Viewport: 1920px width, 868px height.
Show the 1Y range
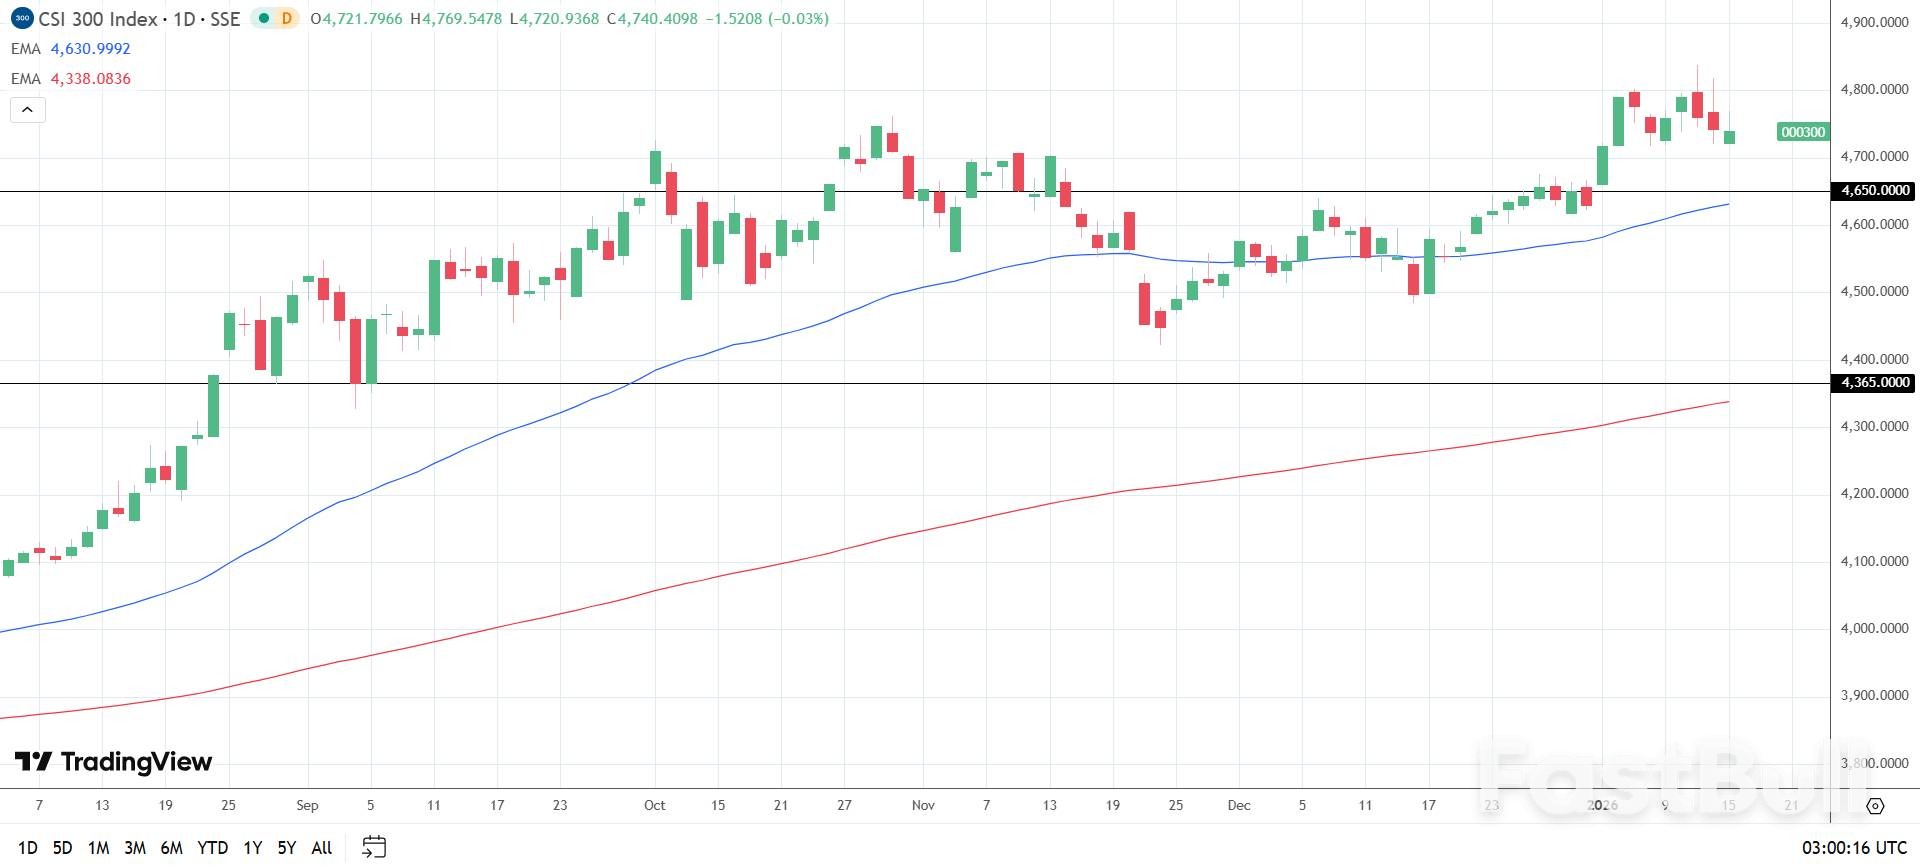tap(253, 848)
